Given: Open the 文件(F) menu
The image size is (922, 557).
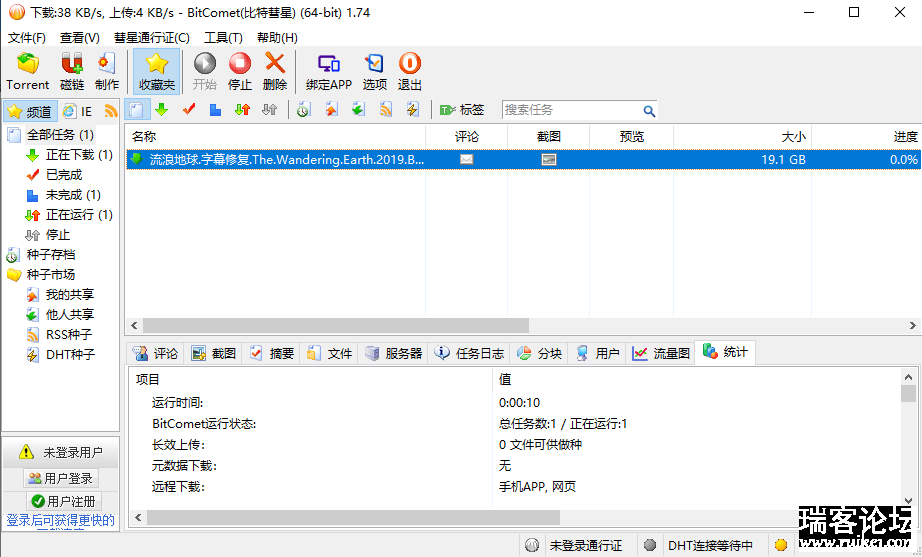Looking at the screenshot, I should [26, 38].
